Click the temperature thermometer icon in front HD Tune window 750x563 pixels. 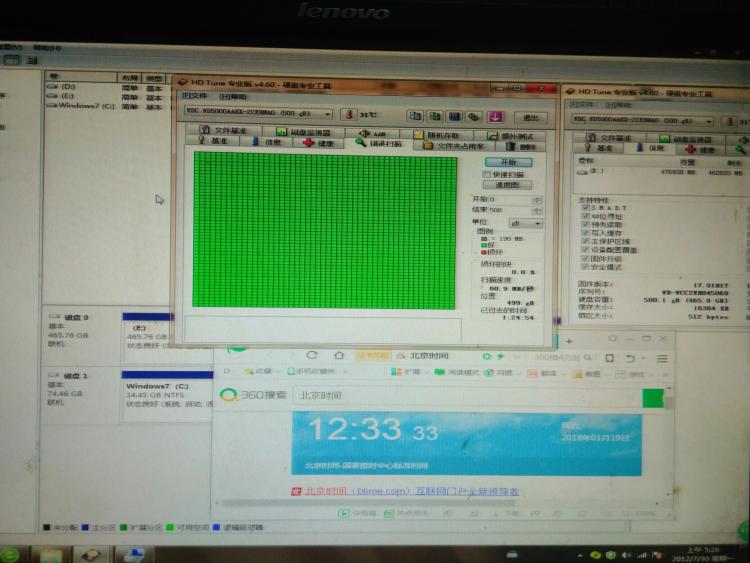pyautogui.click(x=349, y=115)
